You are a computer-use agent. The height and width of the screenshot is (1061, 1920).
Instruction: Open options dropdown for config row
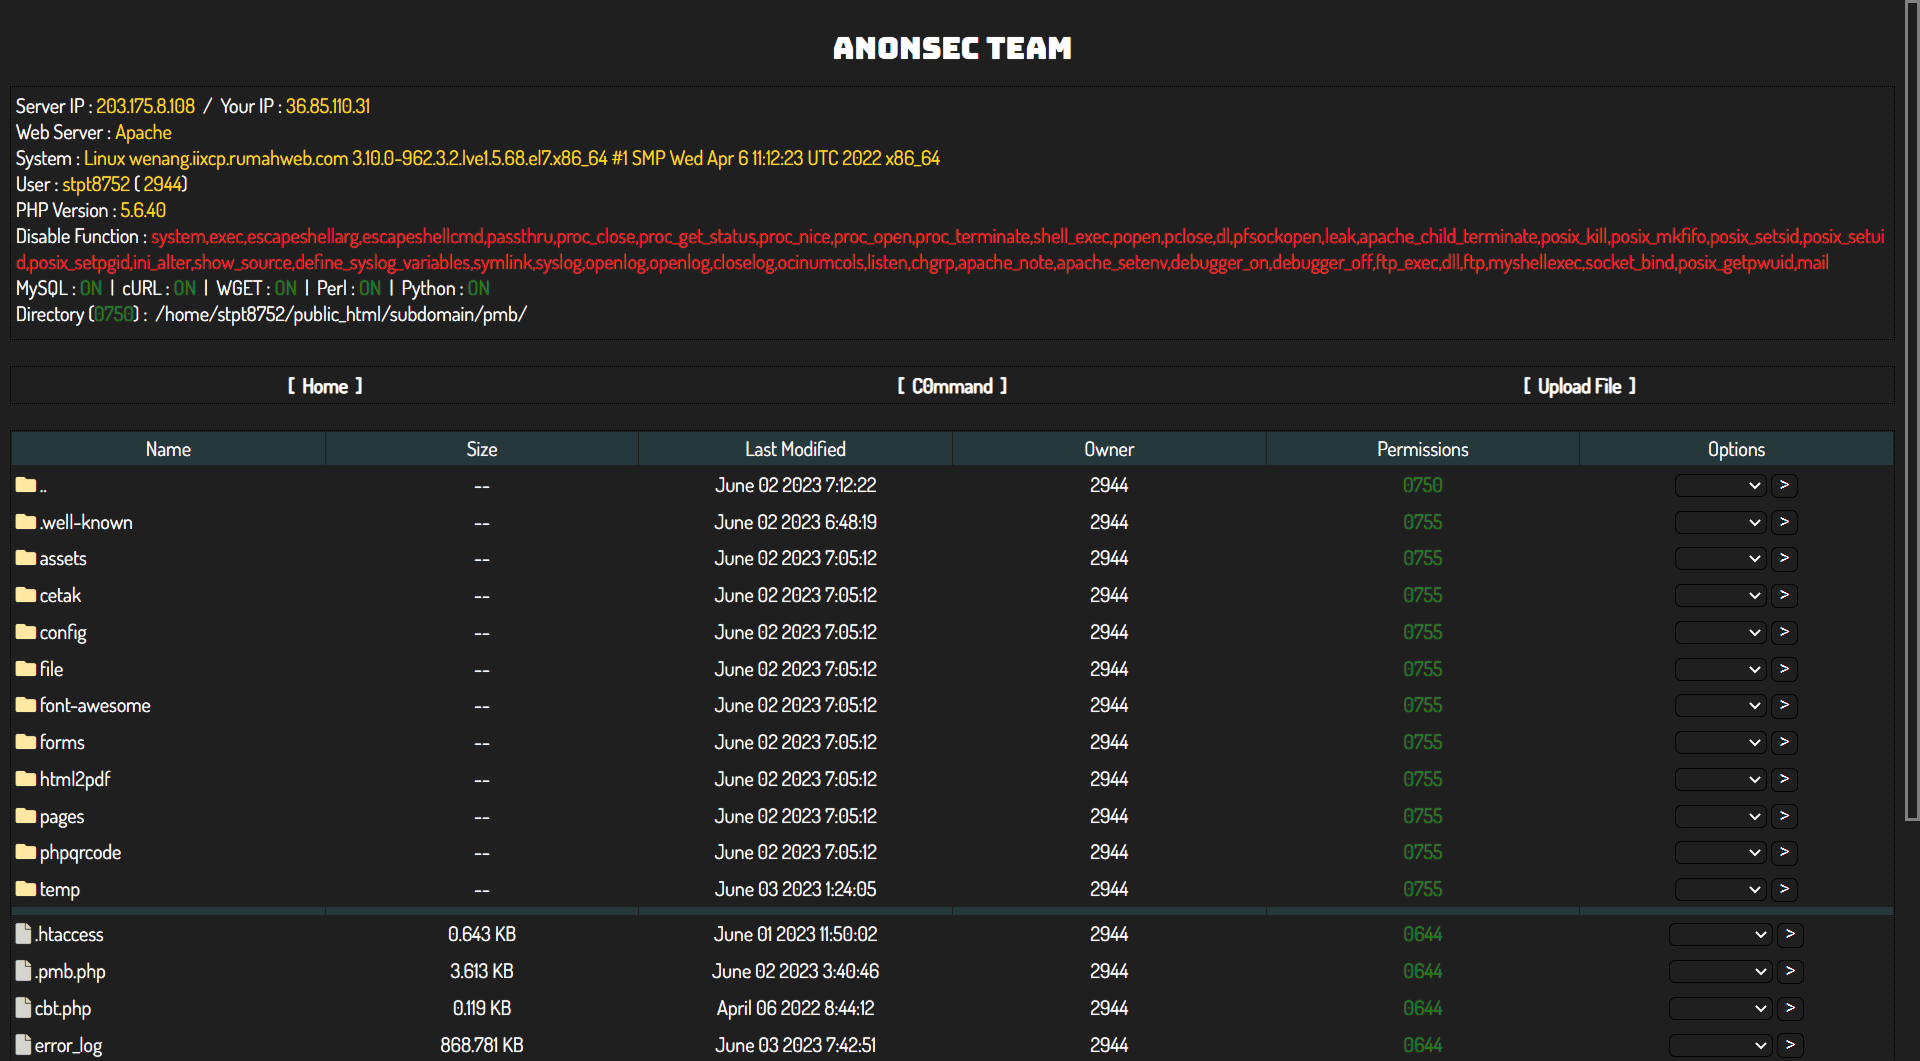click(x=1720, y=632)
